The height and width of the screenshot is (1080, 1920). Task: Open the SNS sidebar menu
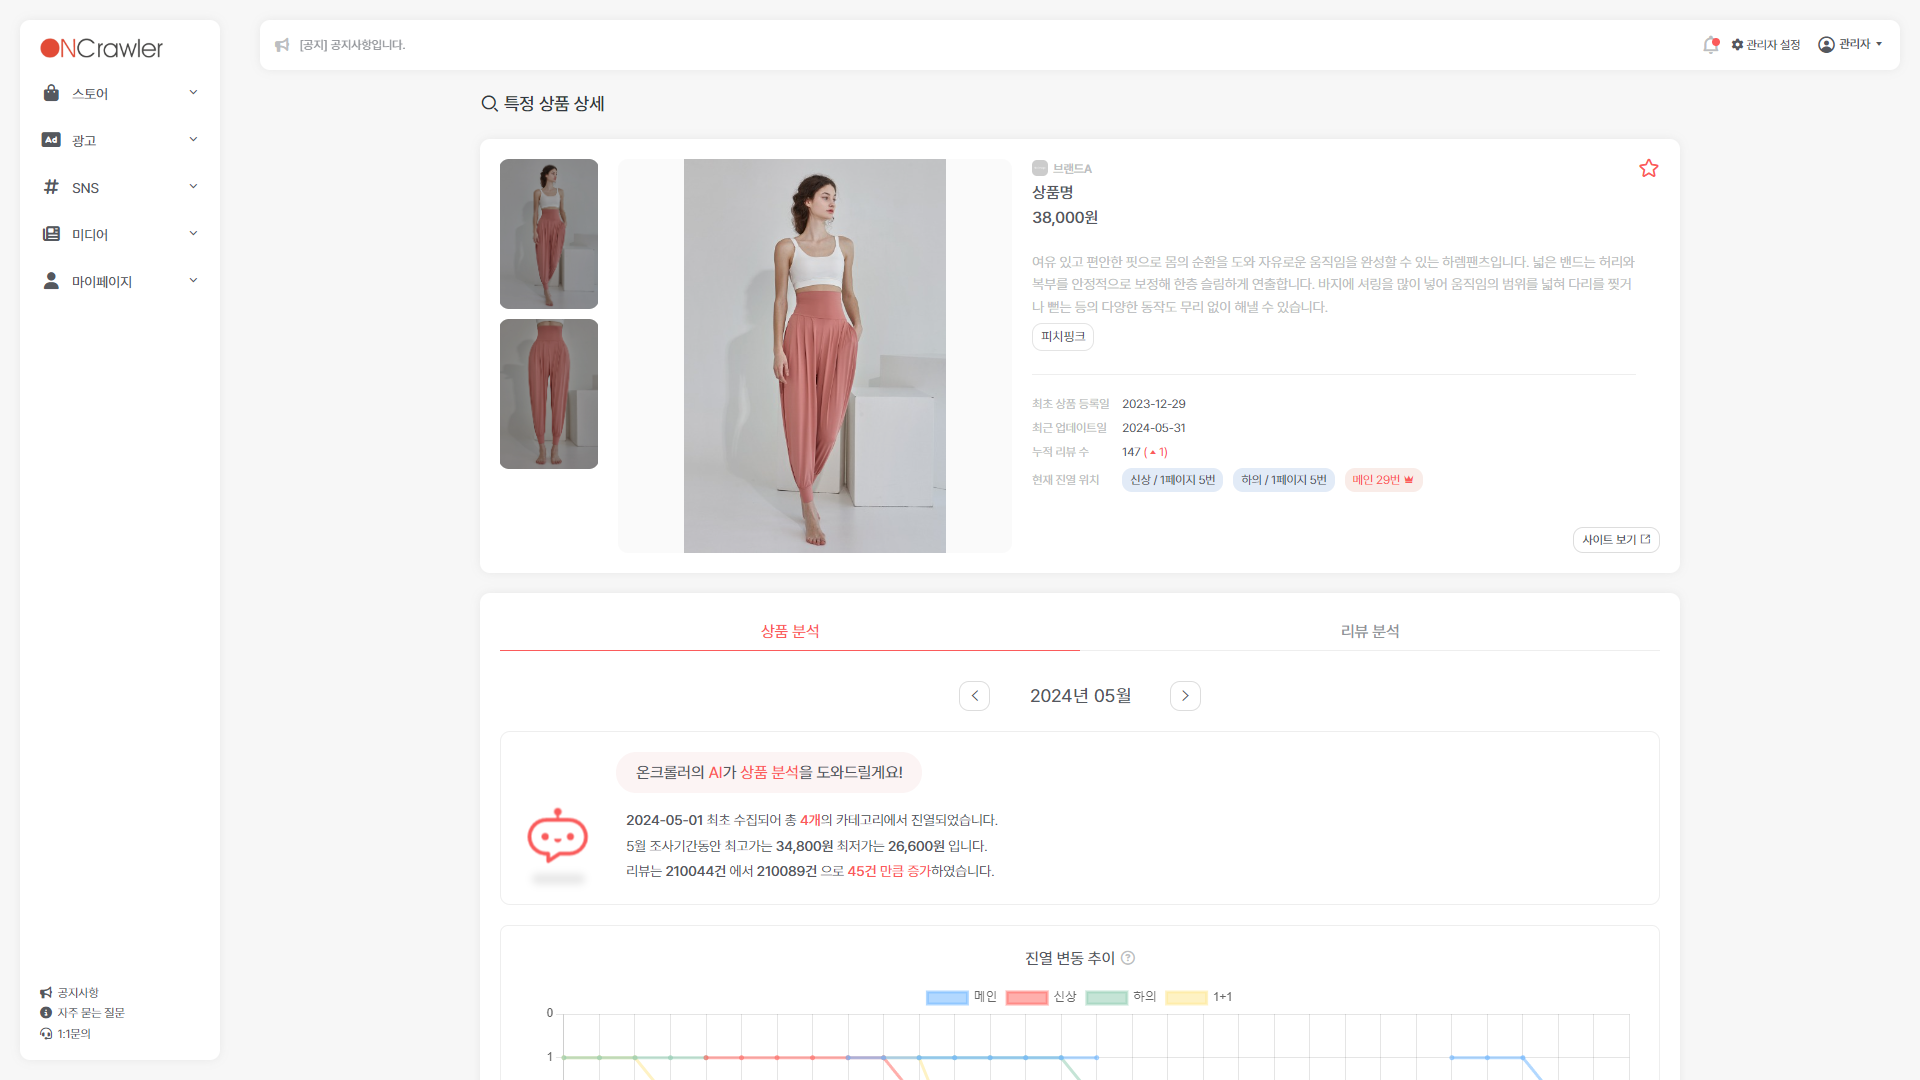click(x=120, y=187)
